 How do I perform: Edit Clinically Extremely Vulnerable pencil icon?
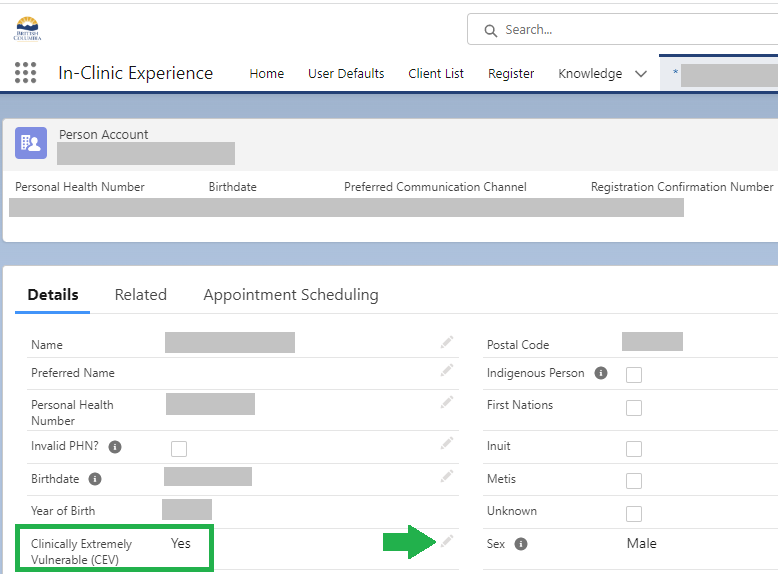pyautogui.click(x=447, y=541)
